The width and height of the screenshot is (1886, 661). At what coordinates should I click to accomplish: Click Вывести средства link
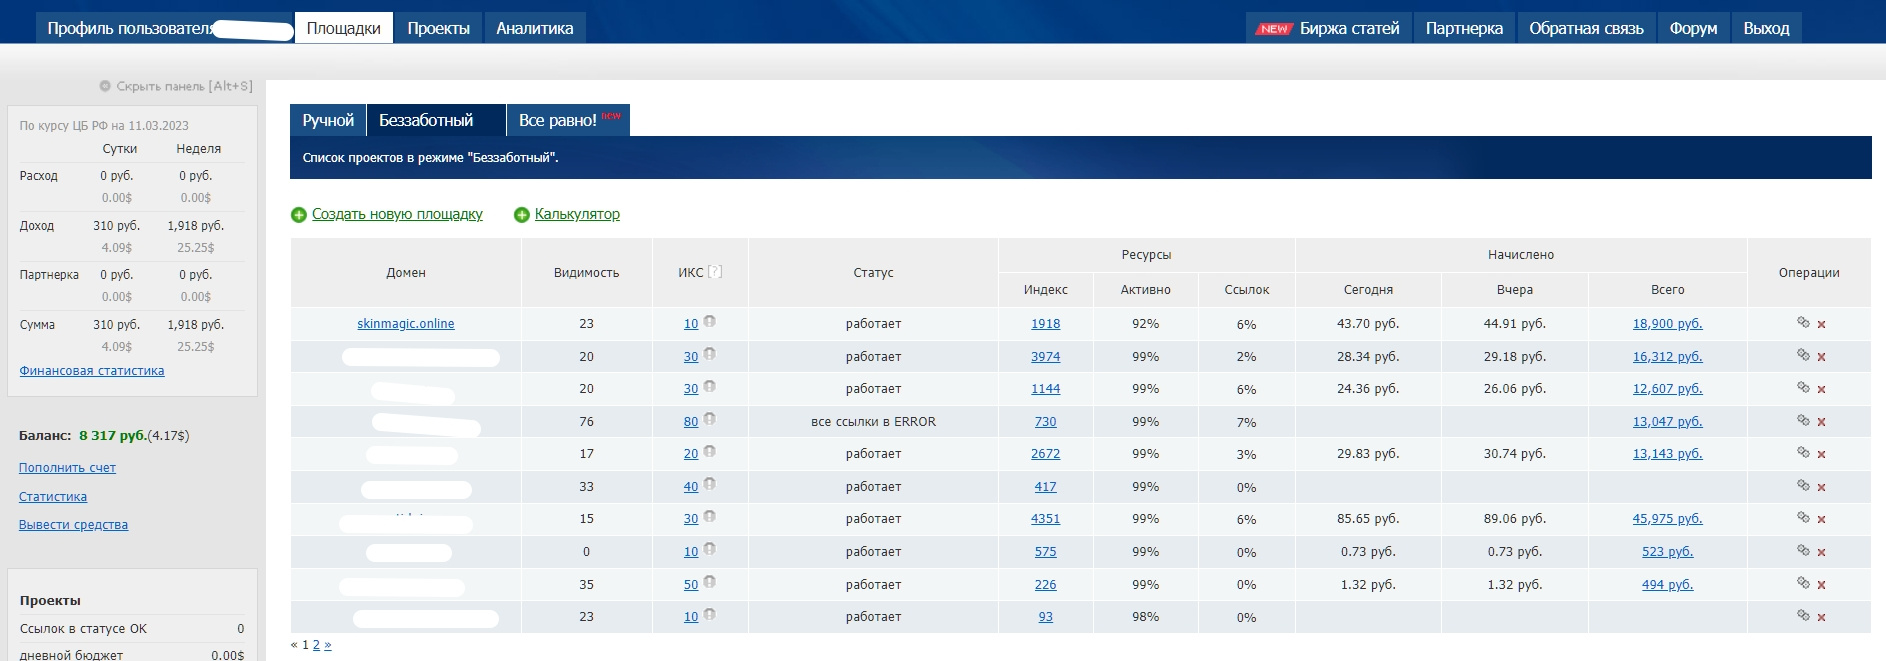tap(73, 525)
